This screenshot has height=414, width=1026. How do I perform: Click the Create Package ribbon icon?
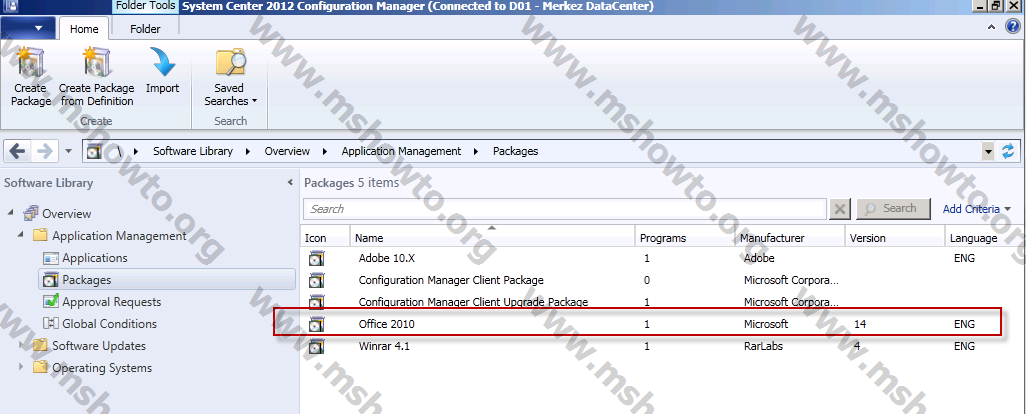pos(30,63)
